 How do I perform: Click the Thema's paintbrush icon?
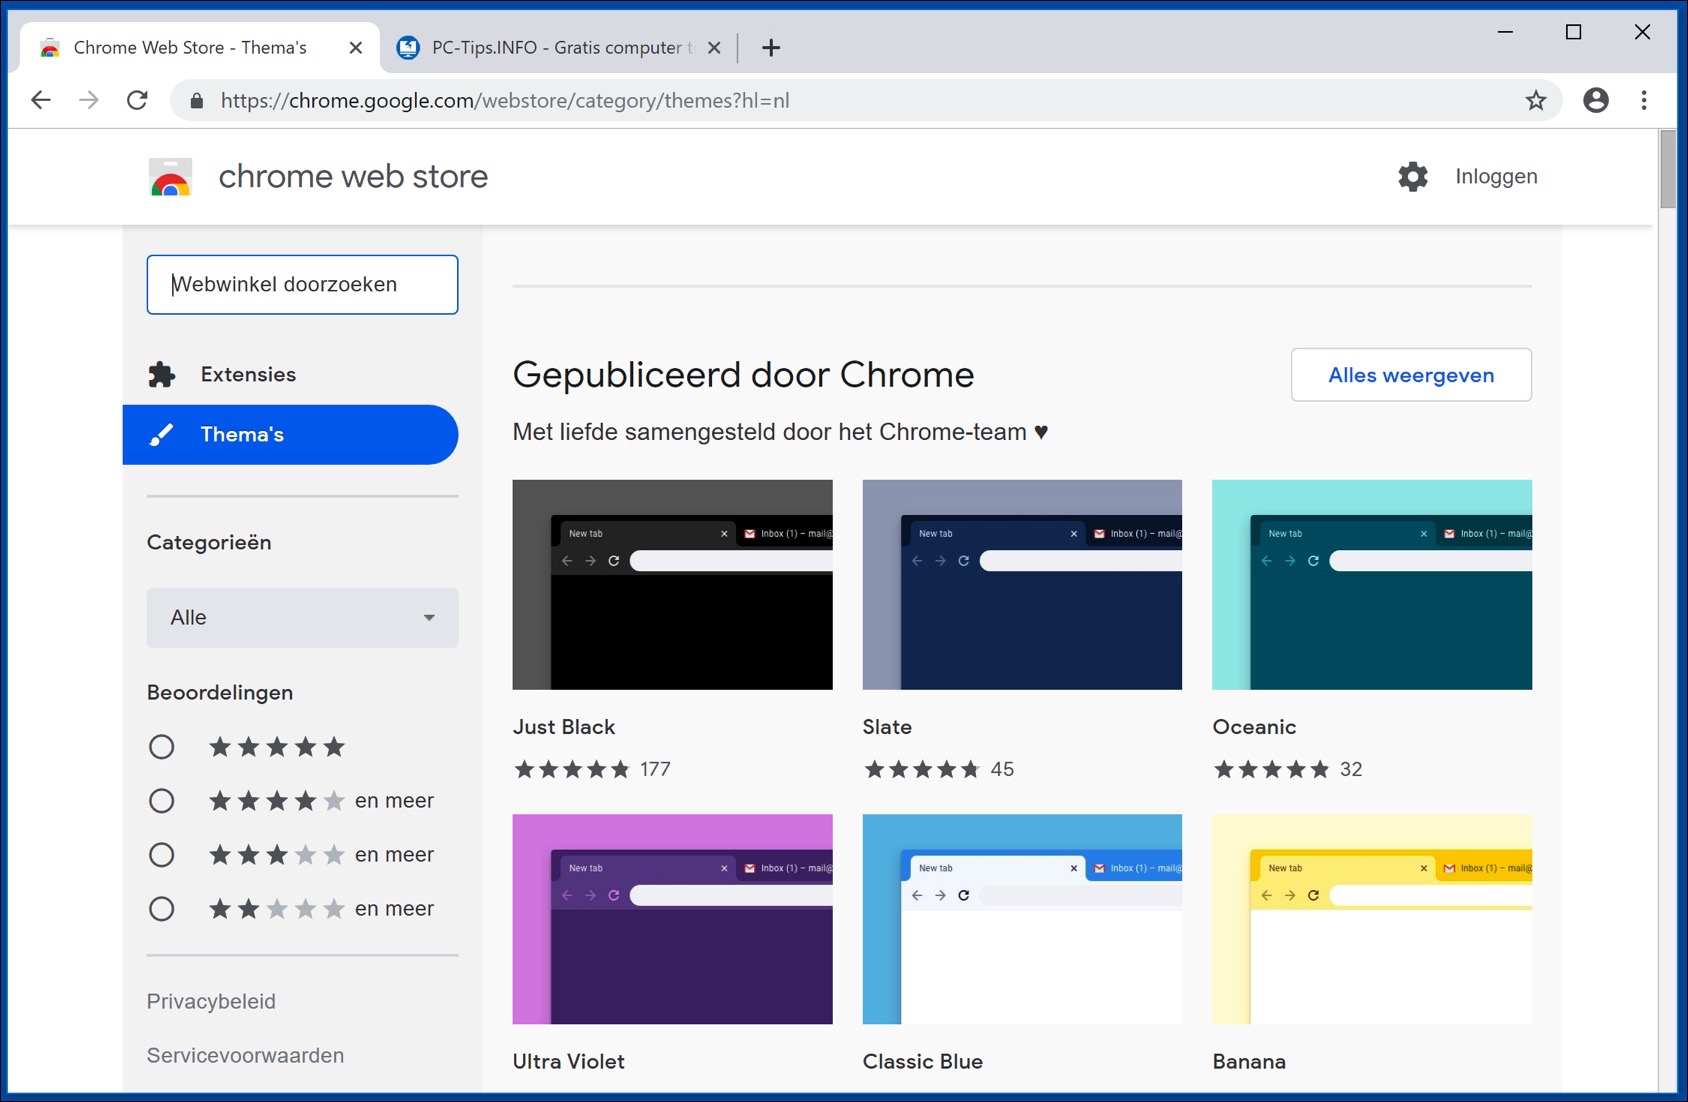161,434
